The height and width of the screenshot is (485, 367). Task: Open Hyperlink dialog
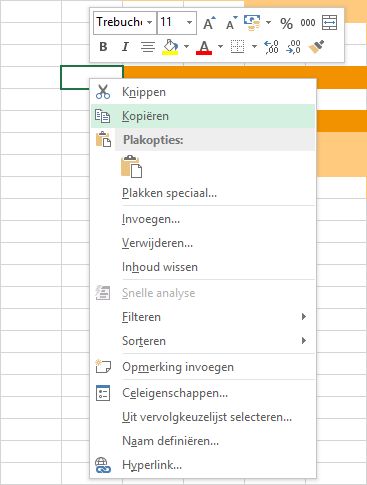(x=203, y=465)
